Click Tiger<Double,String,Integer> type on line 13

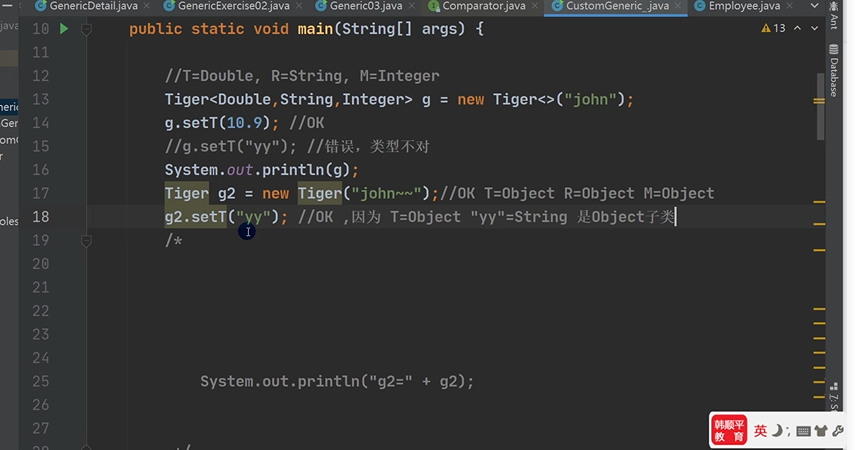point(288,99)
